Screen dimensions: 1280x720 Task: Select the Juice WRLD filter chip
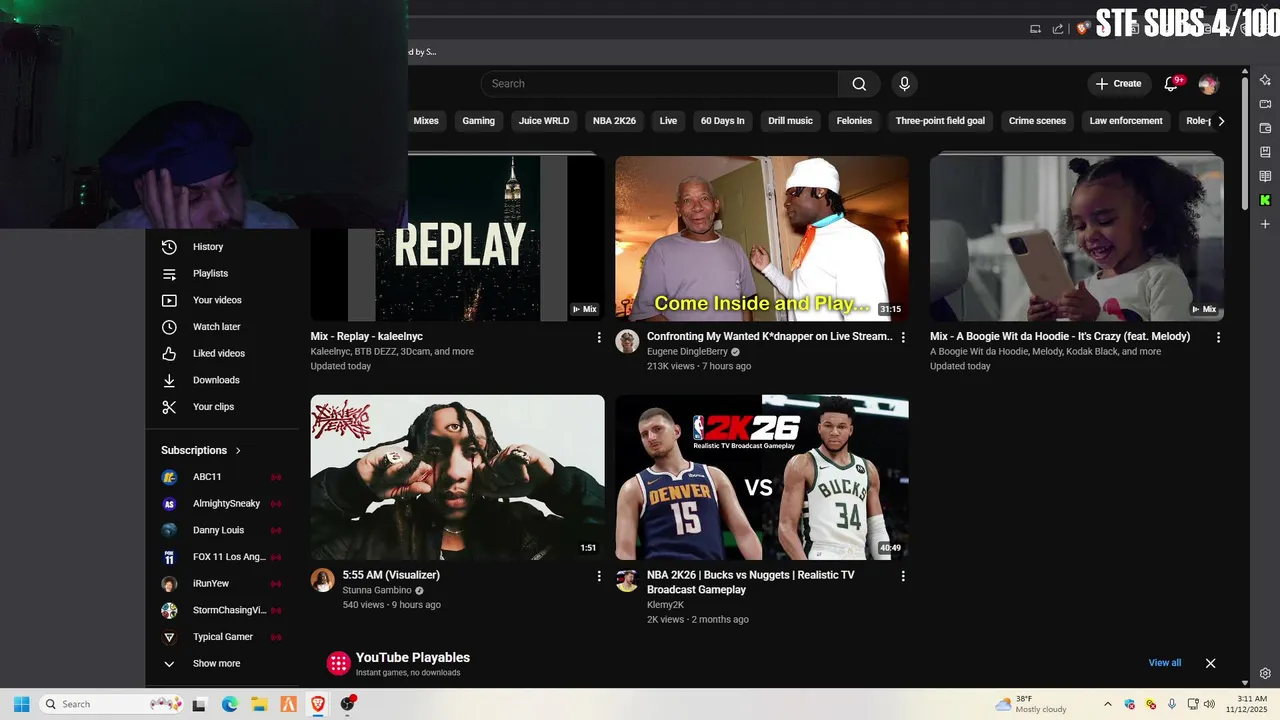[544, 121]
